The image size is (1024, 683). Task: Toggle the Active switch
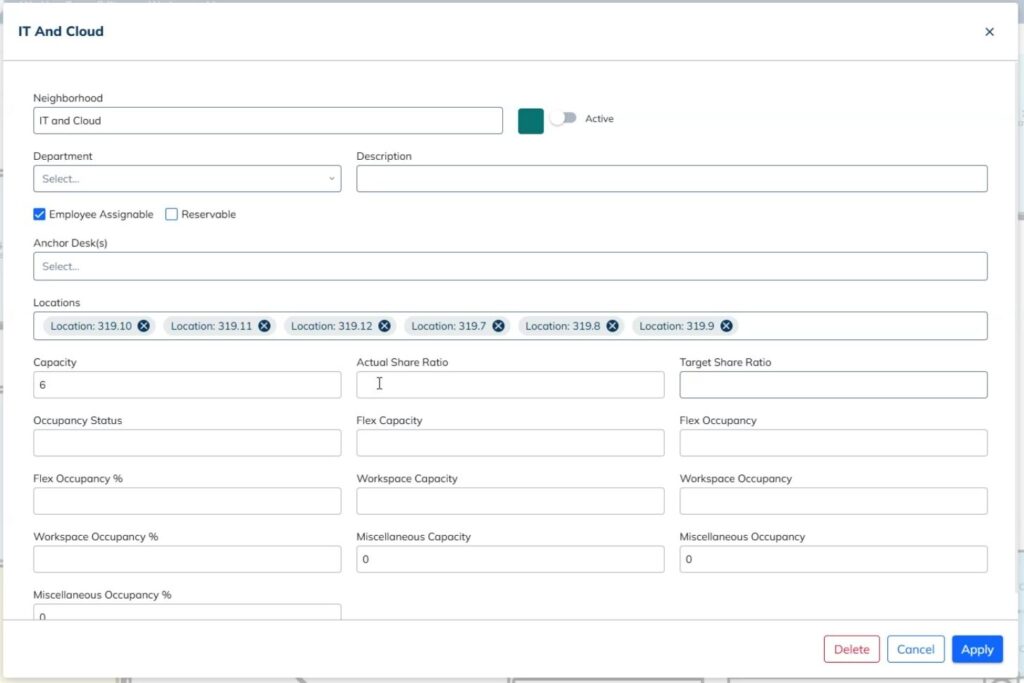click(x=564, y=119)
